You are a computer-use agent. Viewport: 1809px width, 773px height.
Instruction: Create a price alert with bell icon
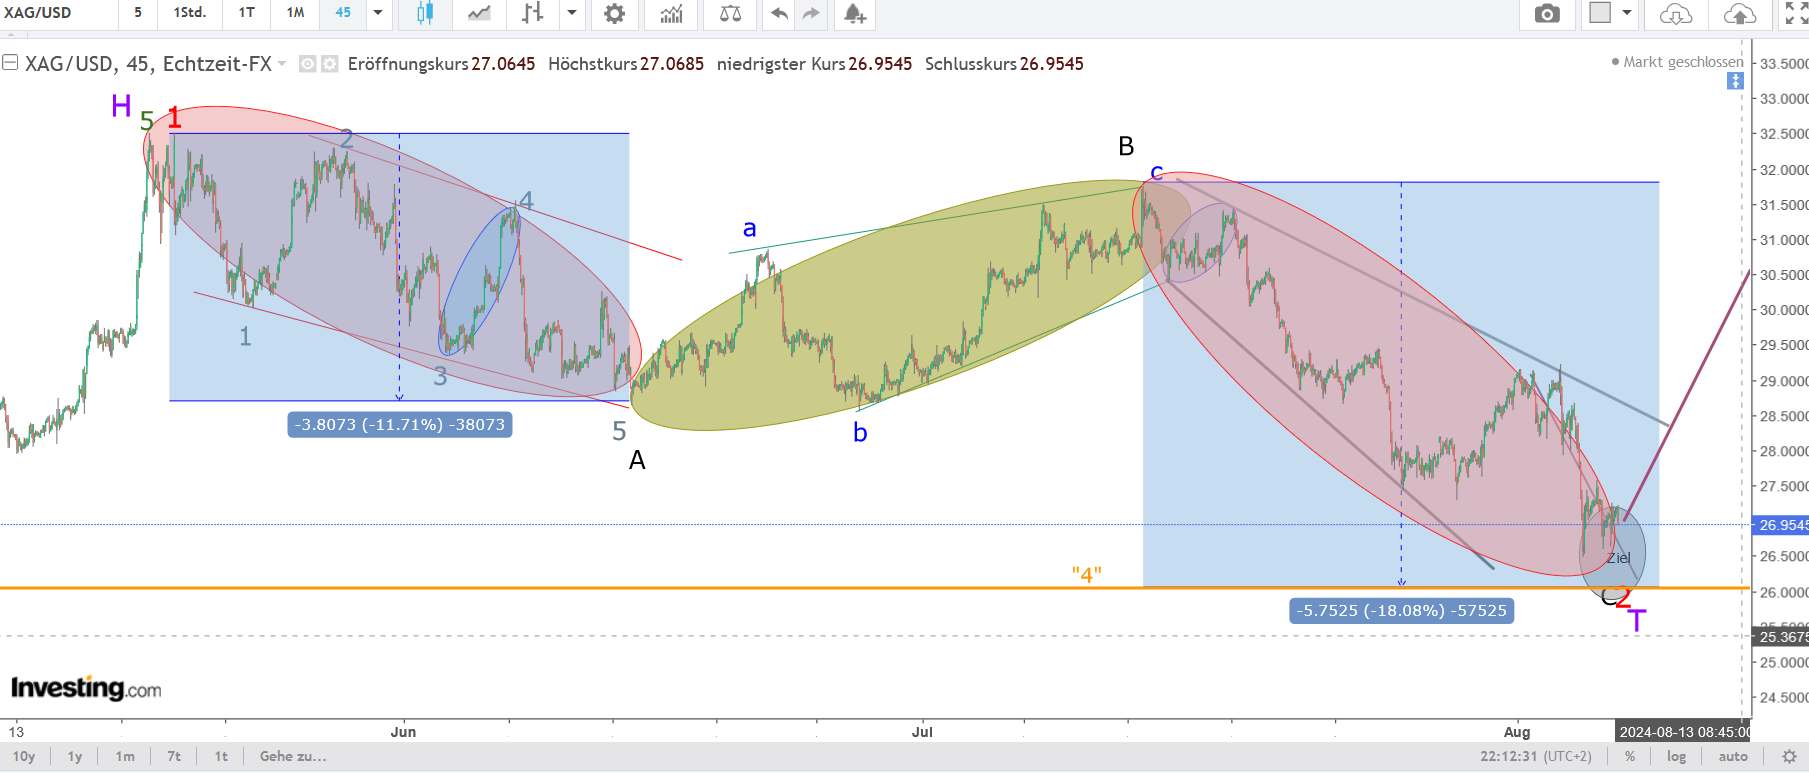point(854,13)
